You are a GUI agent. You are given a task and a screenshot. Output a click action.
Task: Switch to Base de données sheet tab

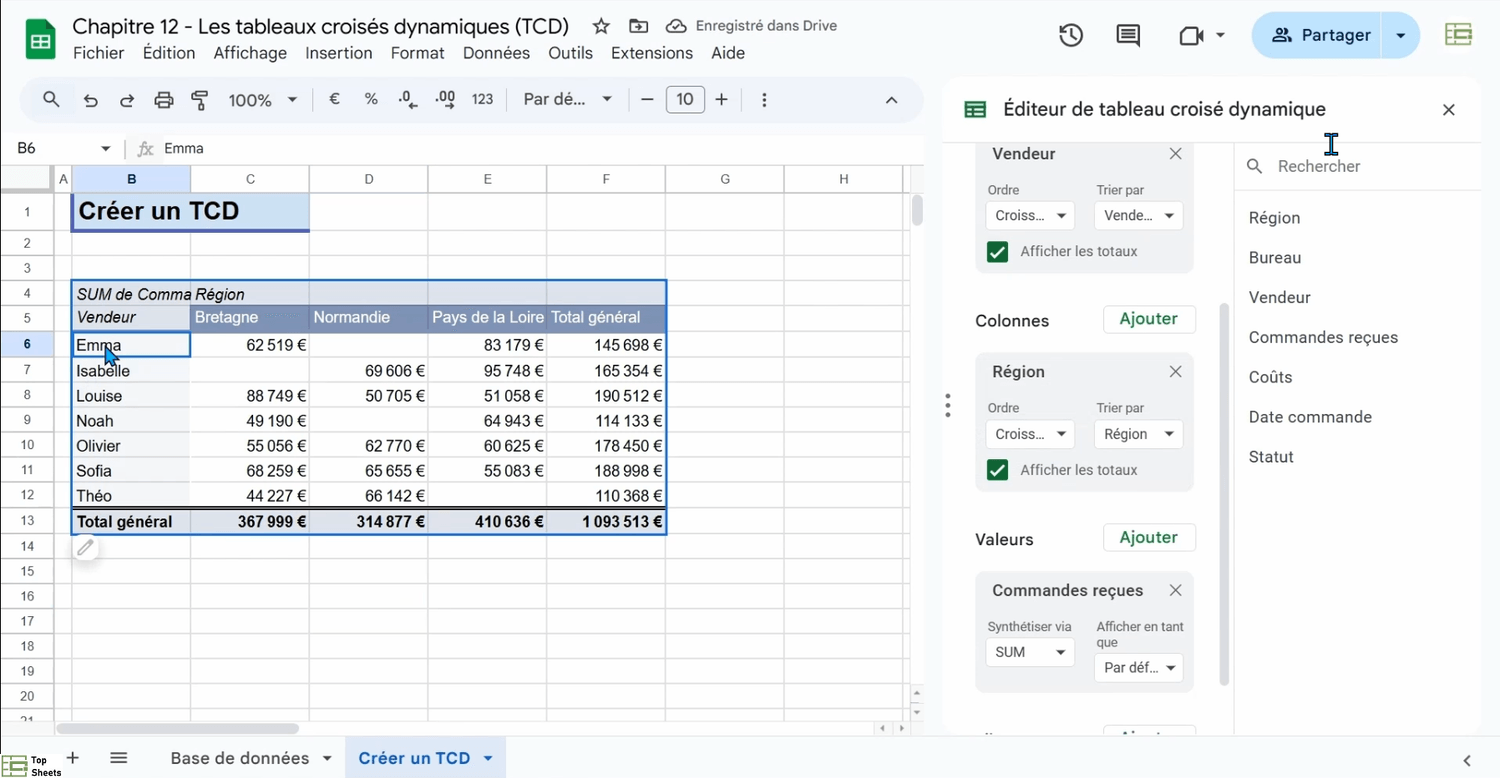point(240,758)
